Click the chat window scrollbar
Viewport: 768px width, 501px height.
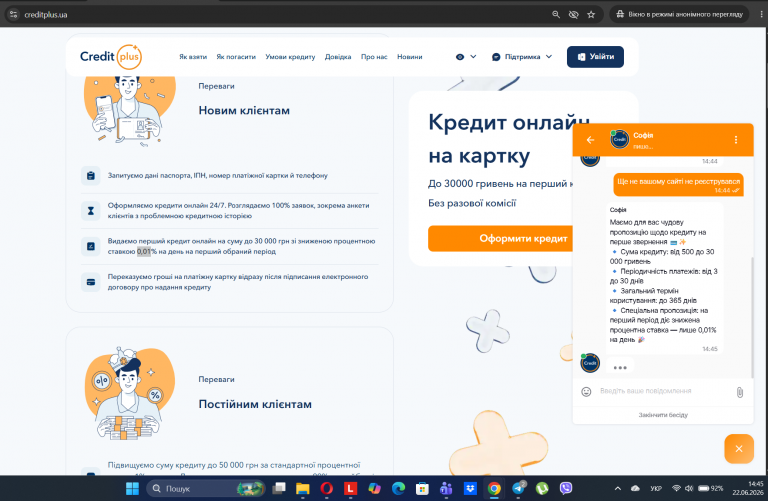[x=752, y=316]
